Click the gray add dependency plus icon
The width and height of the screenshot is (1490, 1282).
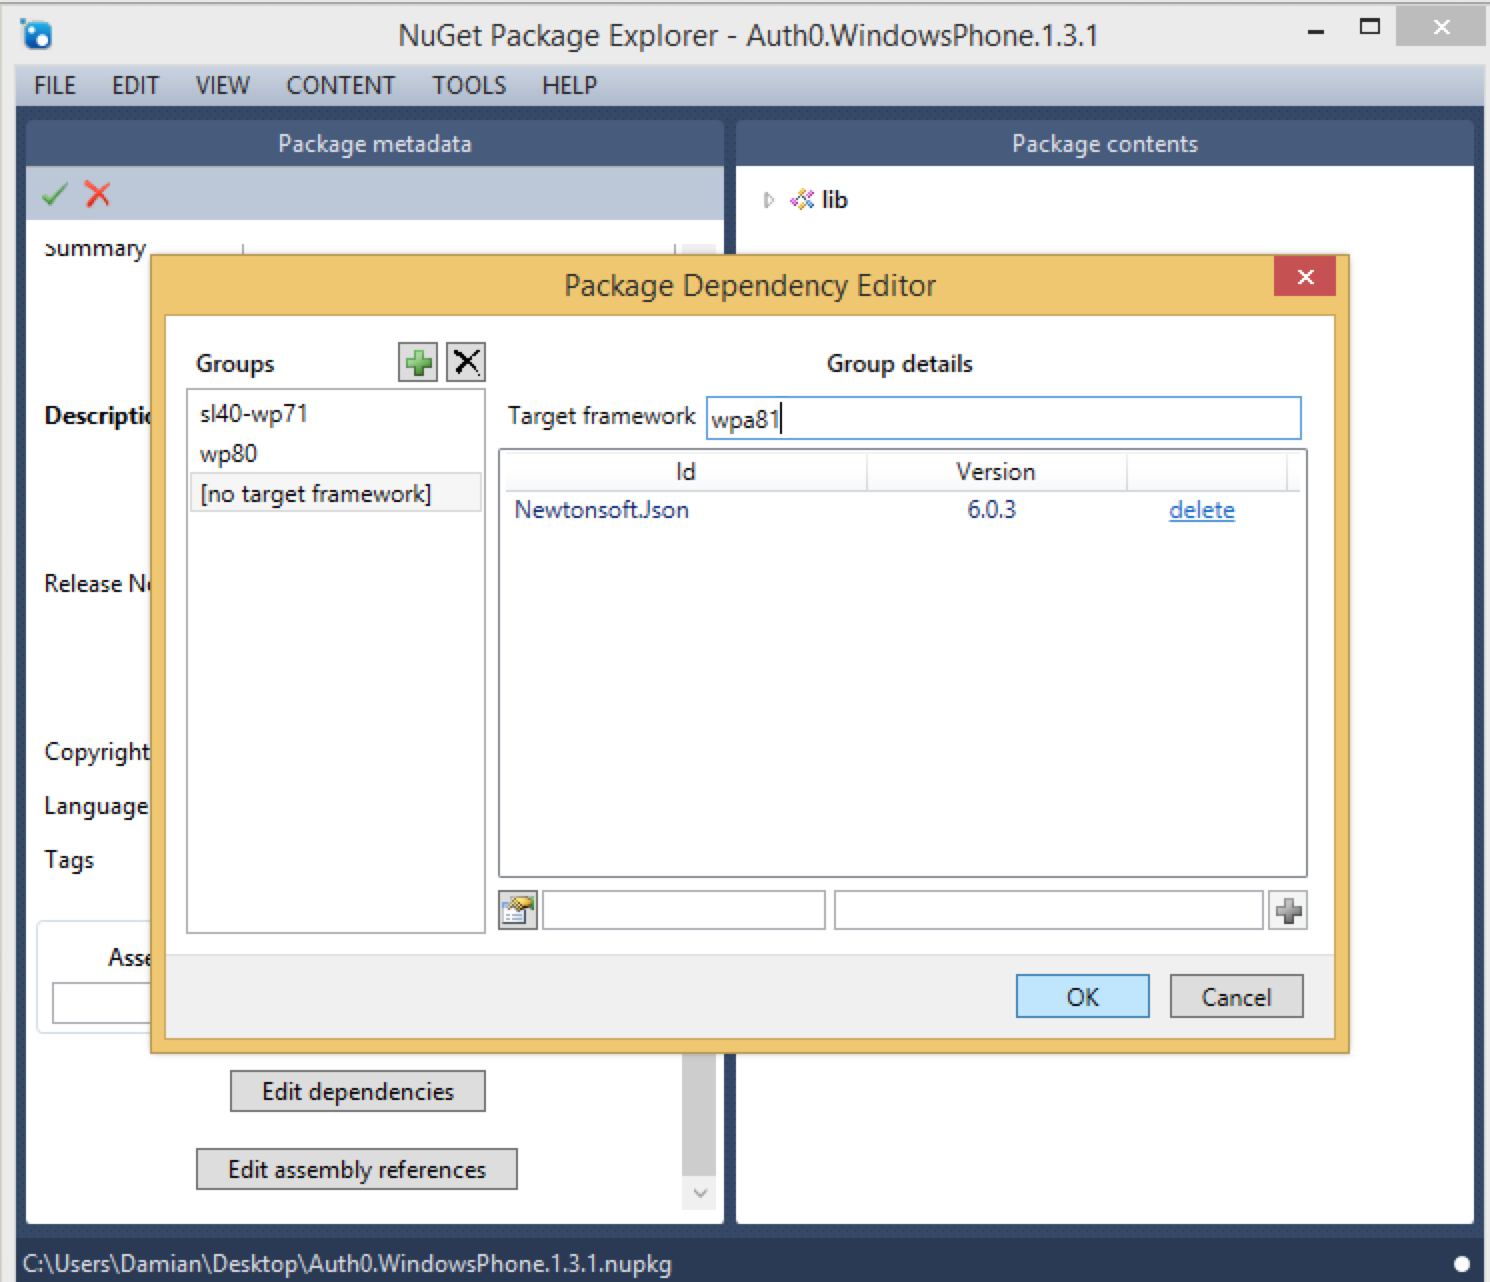point(1288,910)
